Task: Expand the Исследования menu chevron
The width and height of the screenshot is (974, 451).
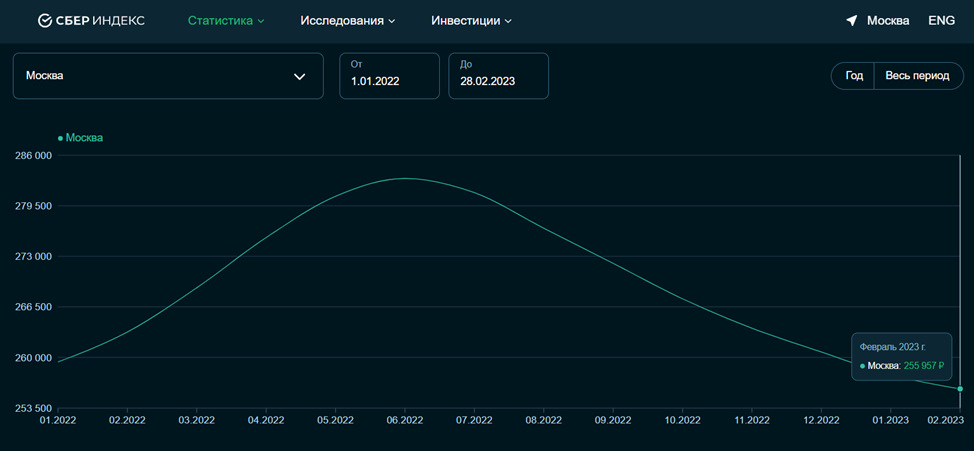Action: point(392,21)
